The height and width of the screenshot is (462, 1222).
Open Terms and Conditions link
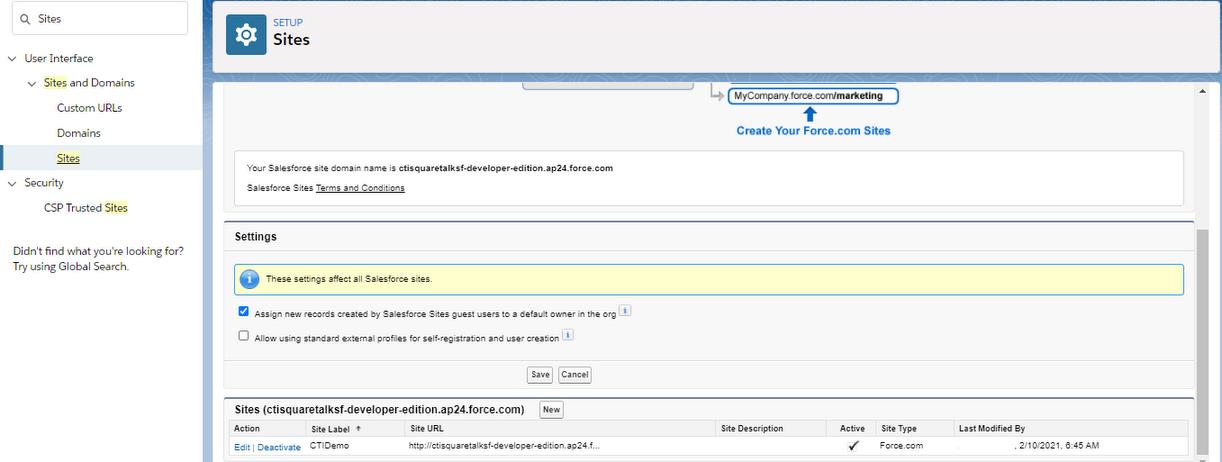(x=360, y=188)
